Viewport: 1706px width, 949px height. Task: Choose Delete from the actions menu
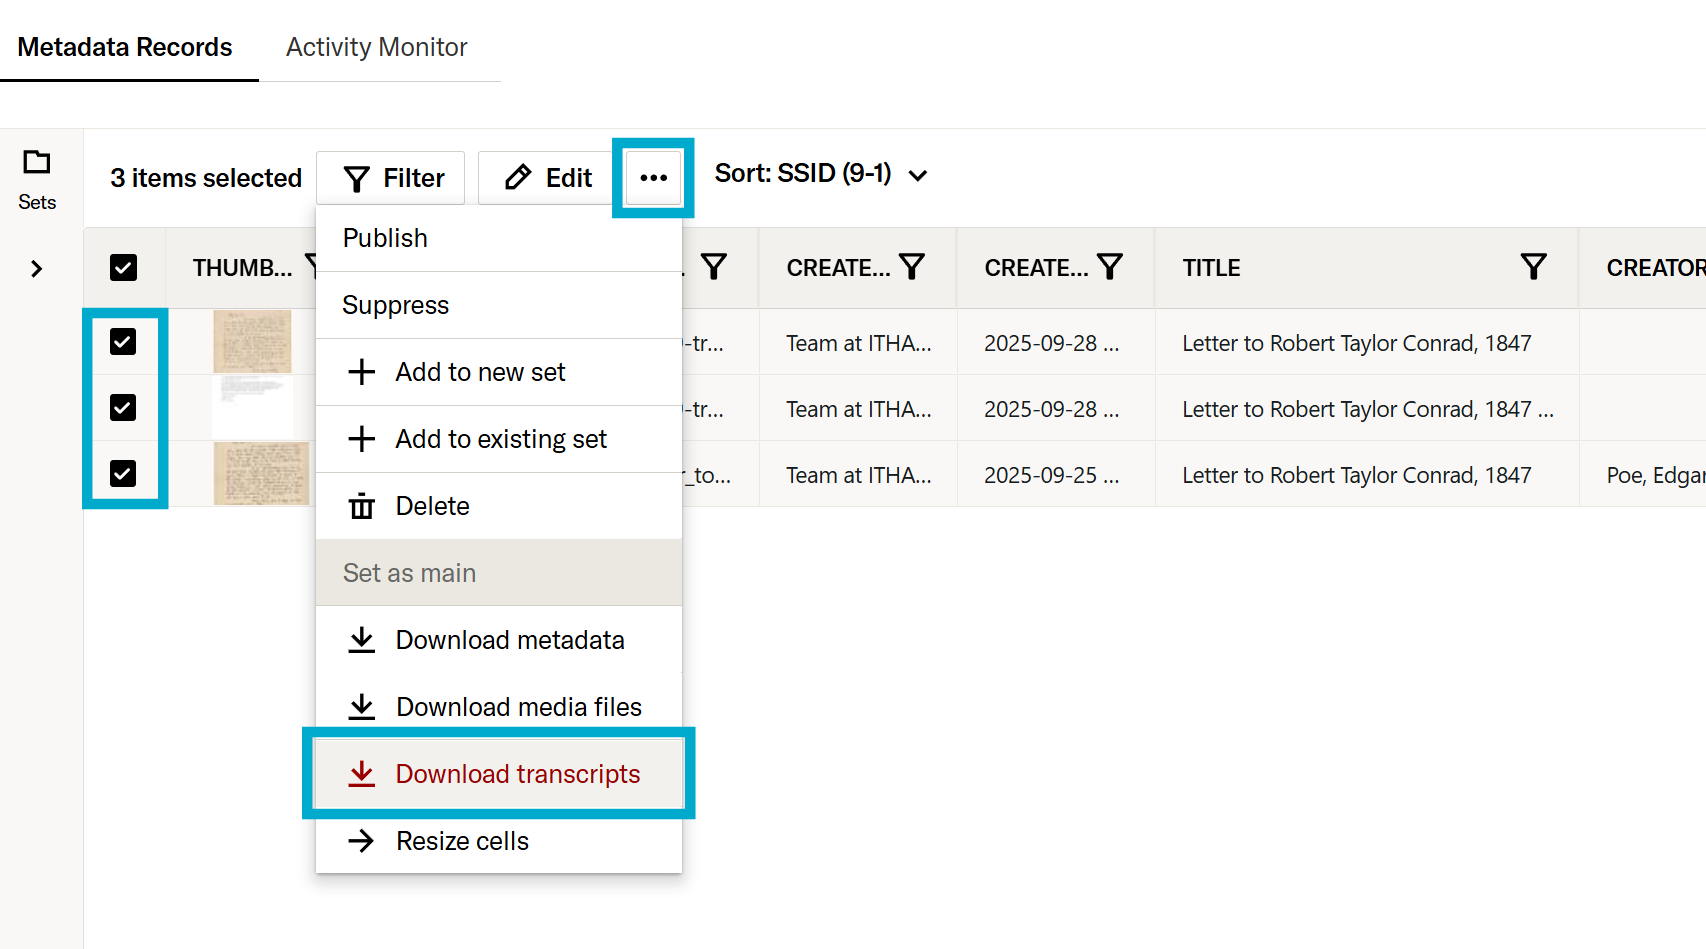click(499, 506)
